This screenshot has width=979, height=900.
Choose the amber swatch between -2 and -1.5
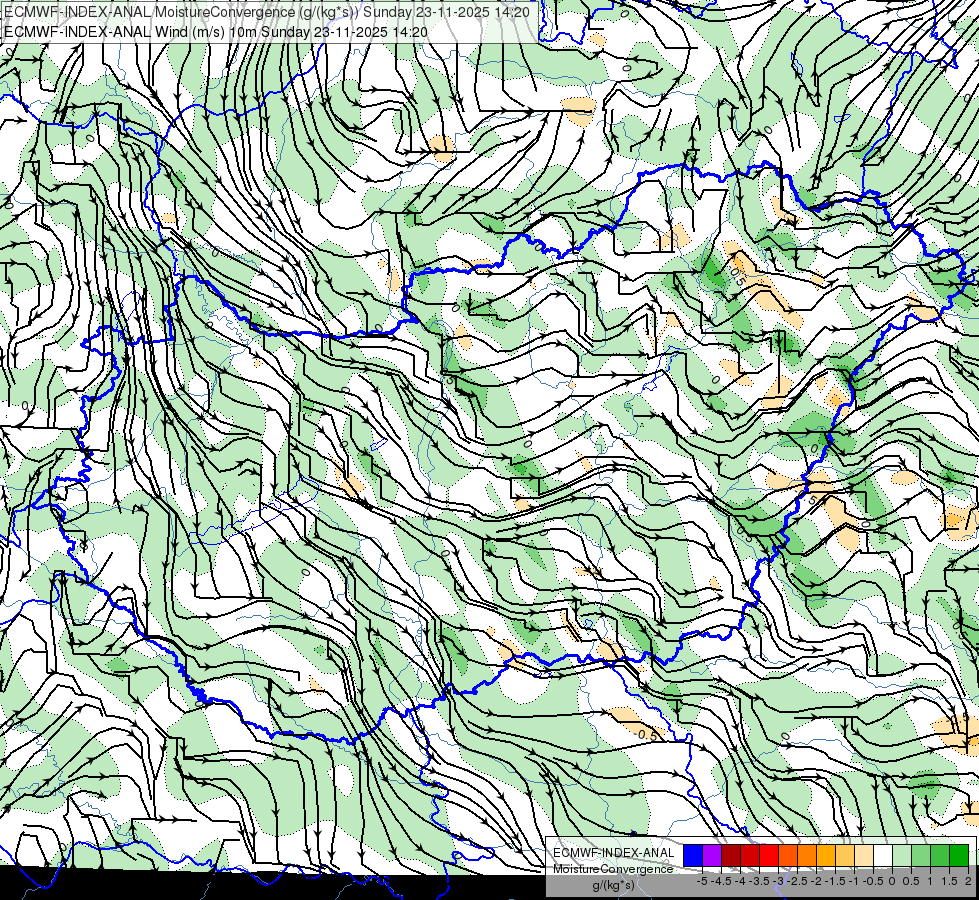[x=826, y=856]
